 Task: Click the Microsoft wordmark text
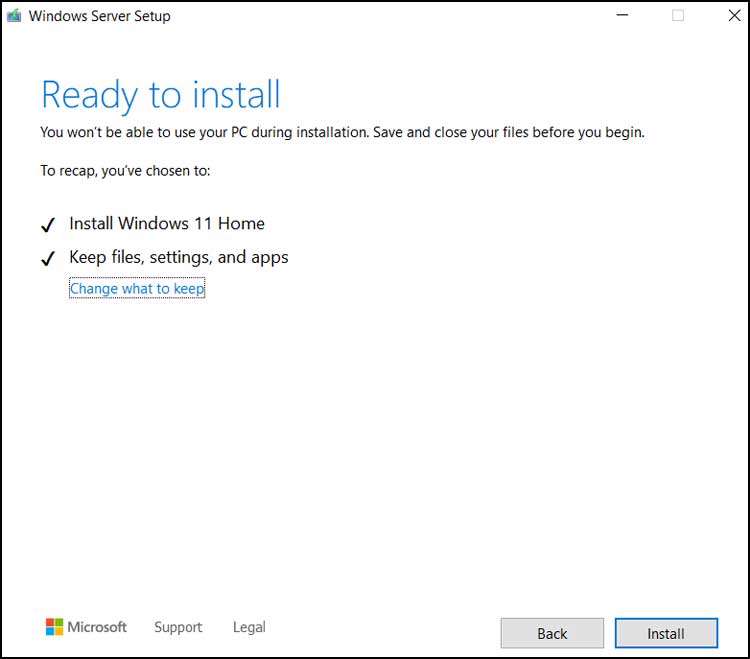coord(97,627)
